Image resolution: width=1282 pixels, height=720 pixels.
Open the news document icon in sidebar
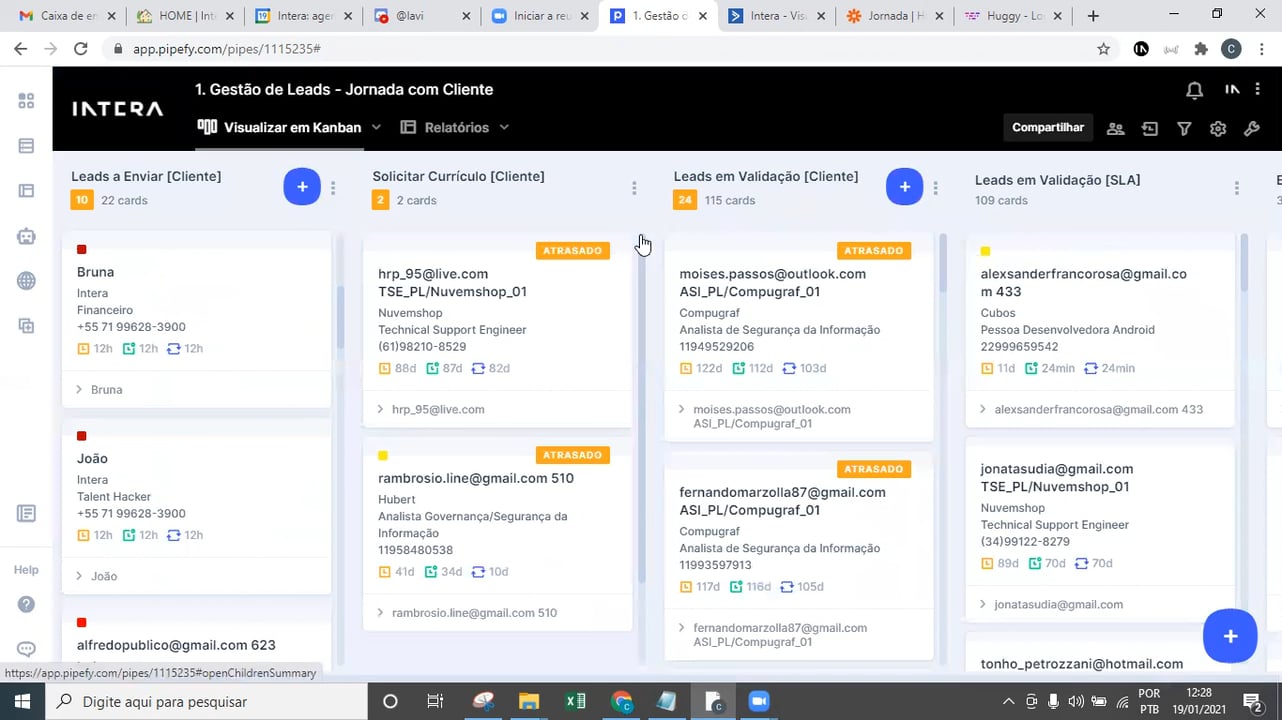point(26,513)
